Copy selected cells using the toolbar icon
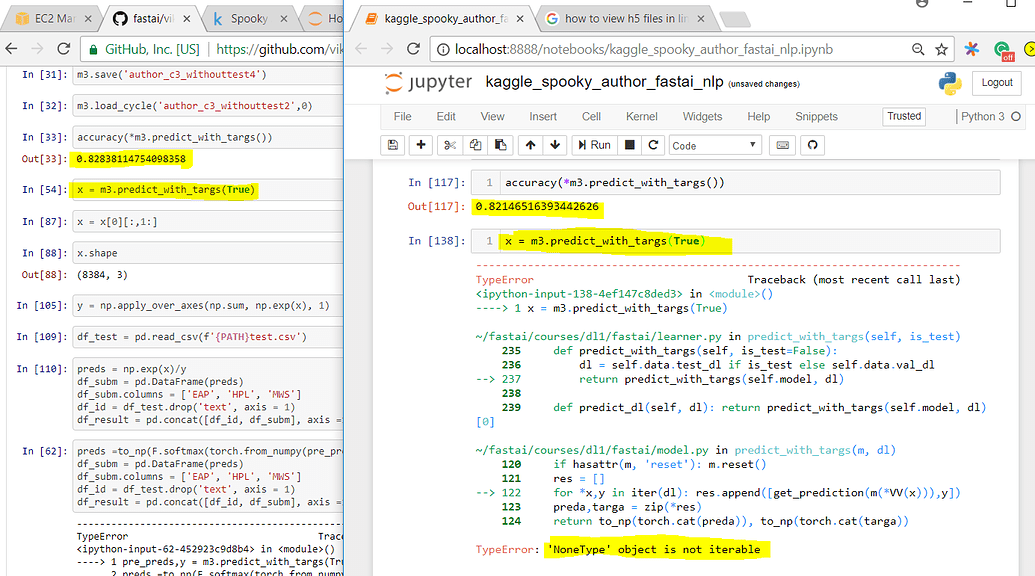Viewport: 1035px width, 576px height. [475, 145]
